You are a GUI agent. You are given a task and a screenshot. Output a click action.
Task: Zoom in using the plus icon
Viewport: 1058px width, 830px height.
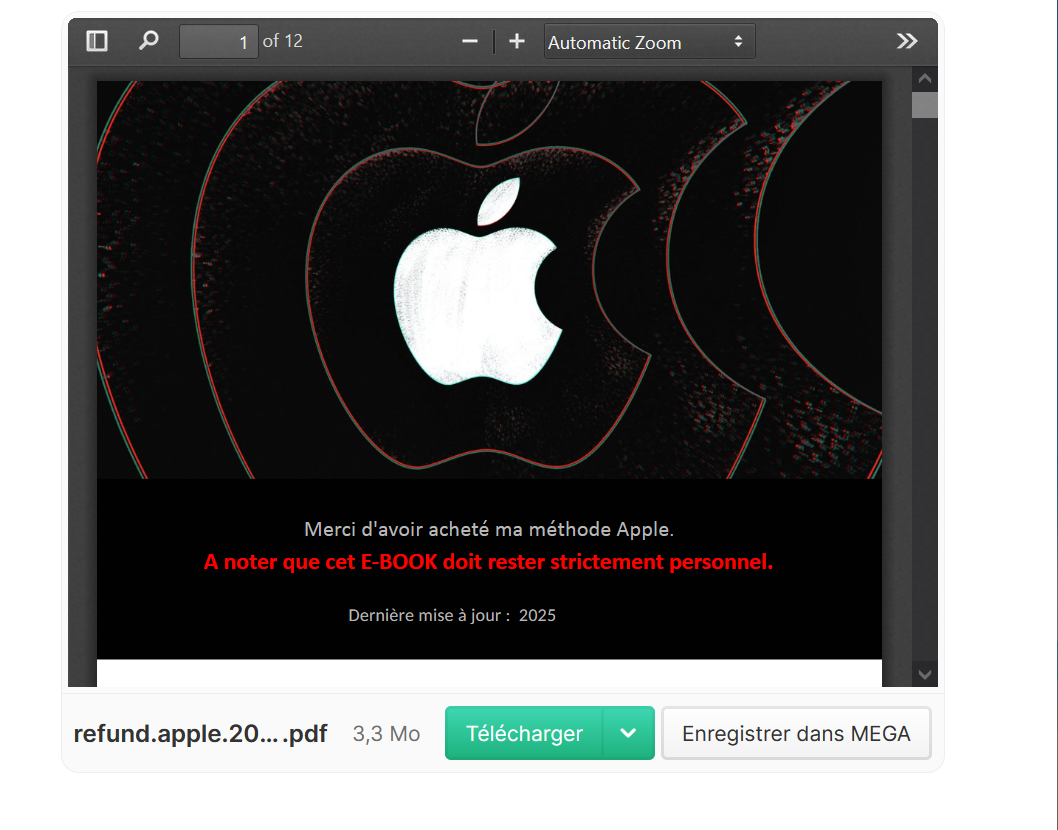pos(517,41)
